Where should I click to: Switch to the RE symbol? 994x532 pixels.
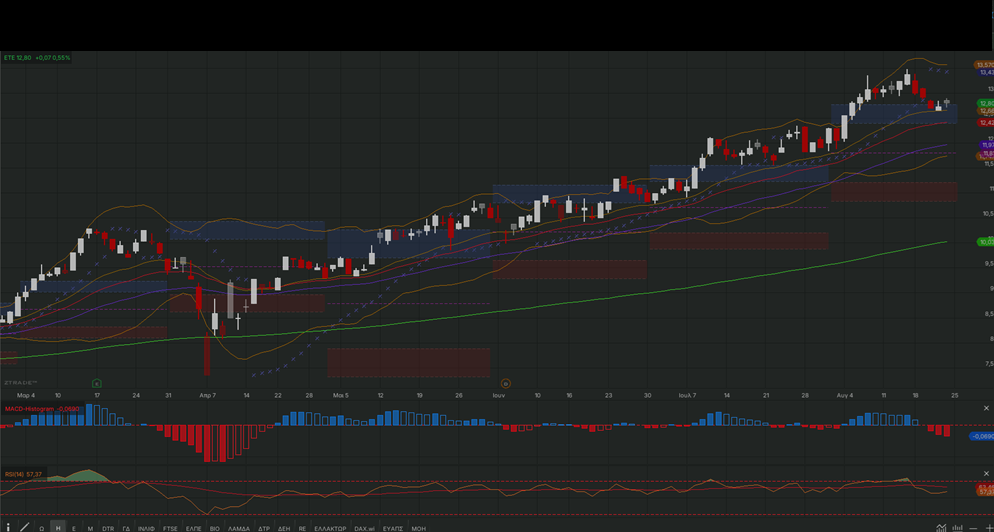(302, 528)
